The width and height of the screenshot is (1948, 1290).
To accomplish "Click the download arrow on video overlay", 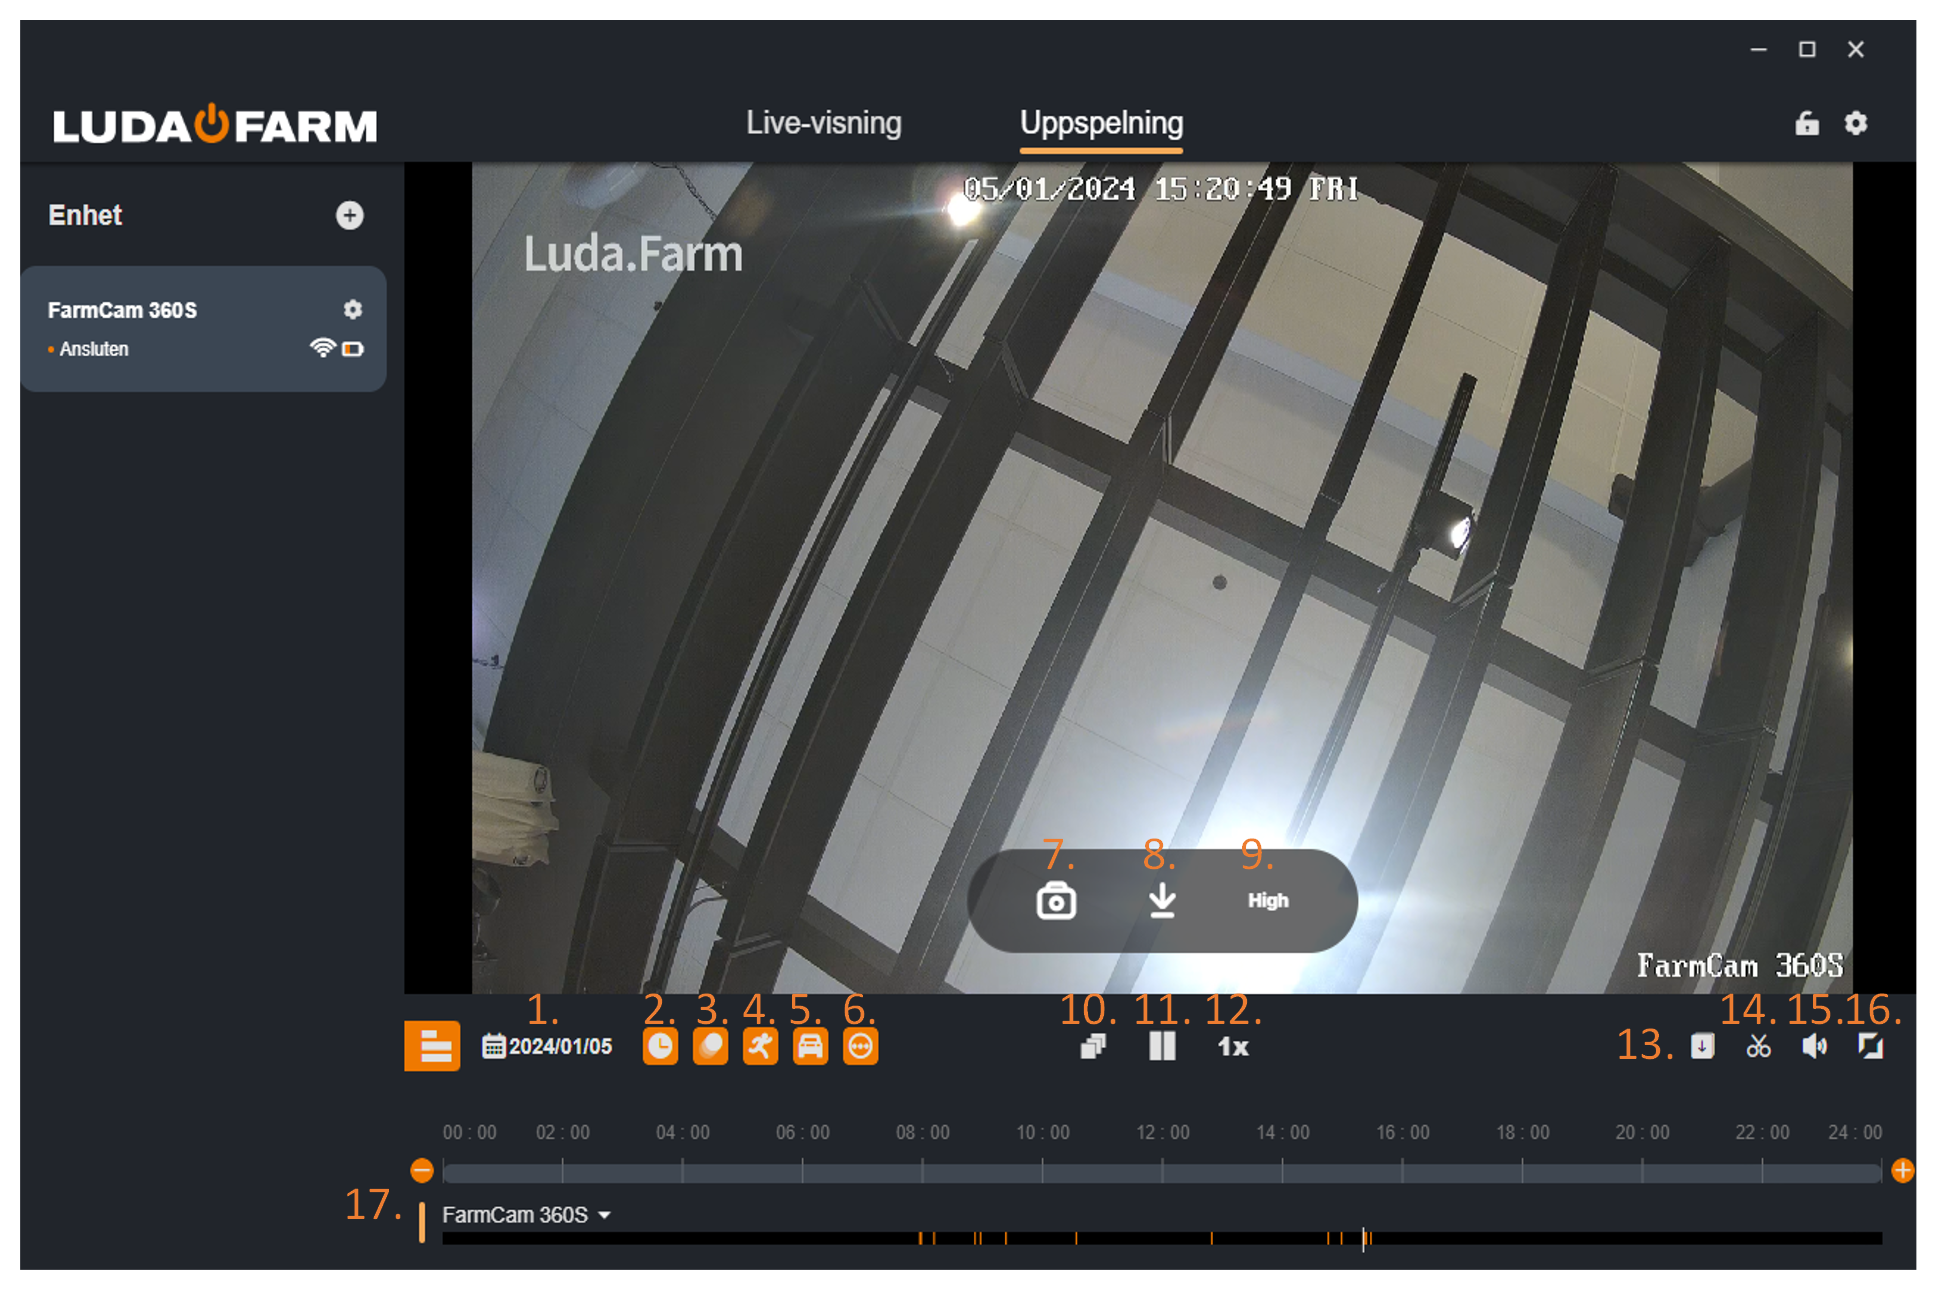I will [1161, 900].
